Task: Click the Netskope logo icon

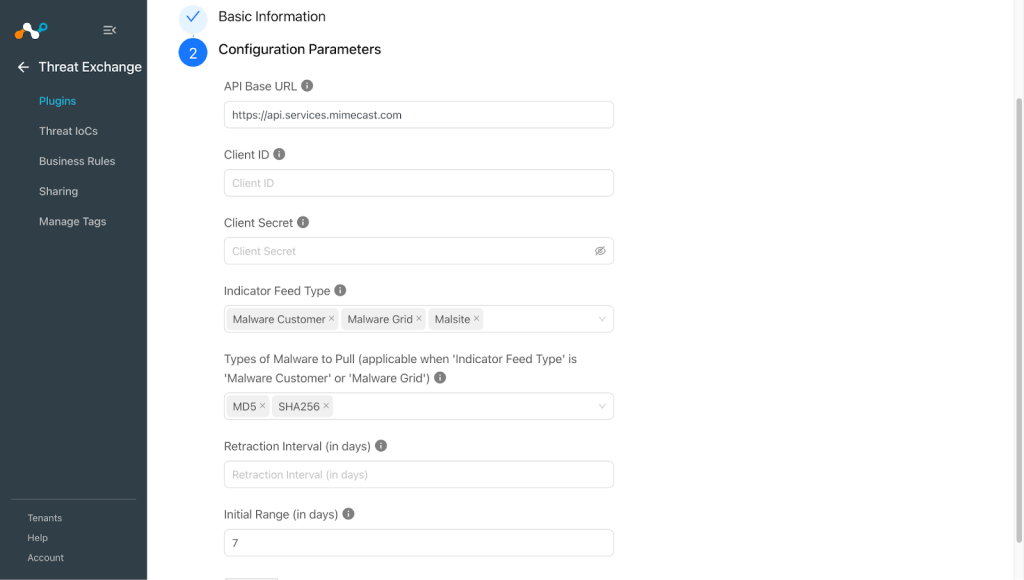Action: pos(31,30)
